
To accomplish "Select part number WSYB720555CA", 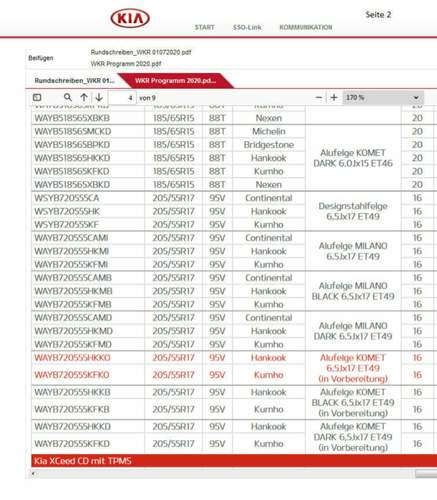I will click(67, 198).
